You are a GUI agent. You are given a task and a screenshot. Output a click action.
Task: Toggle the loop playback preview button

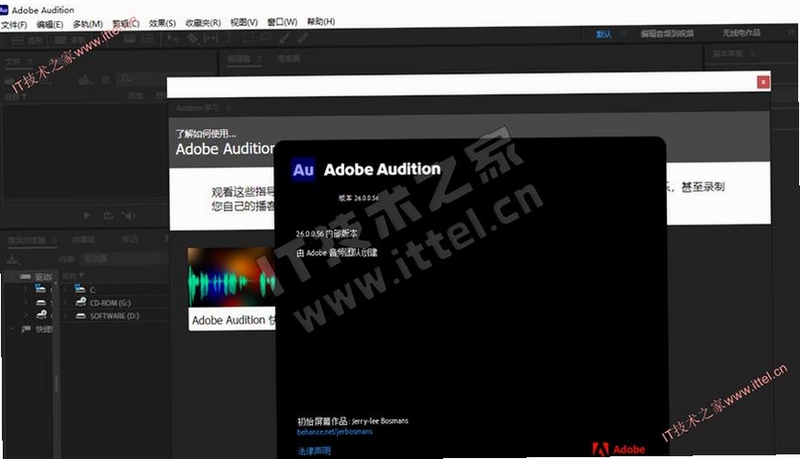108,215
